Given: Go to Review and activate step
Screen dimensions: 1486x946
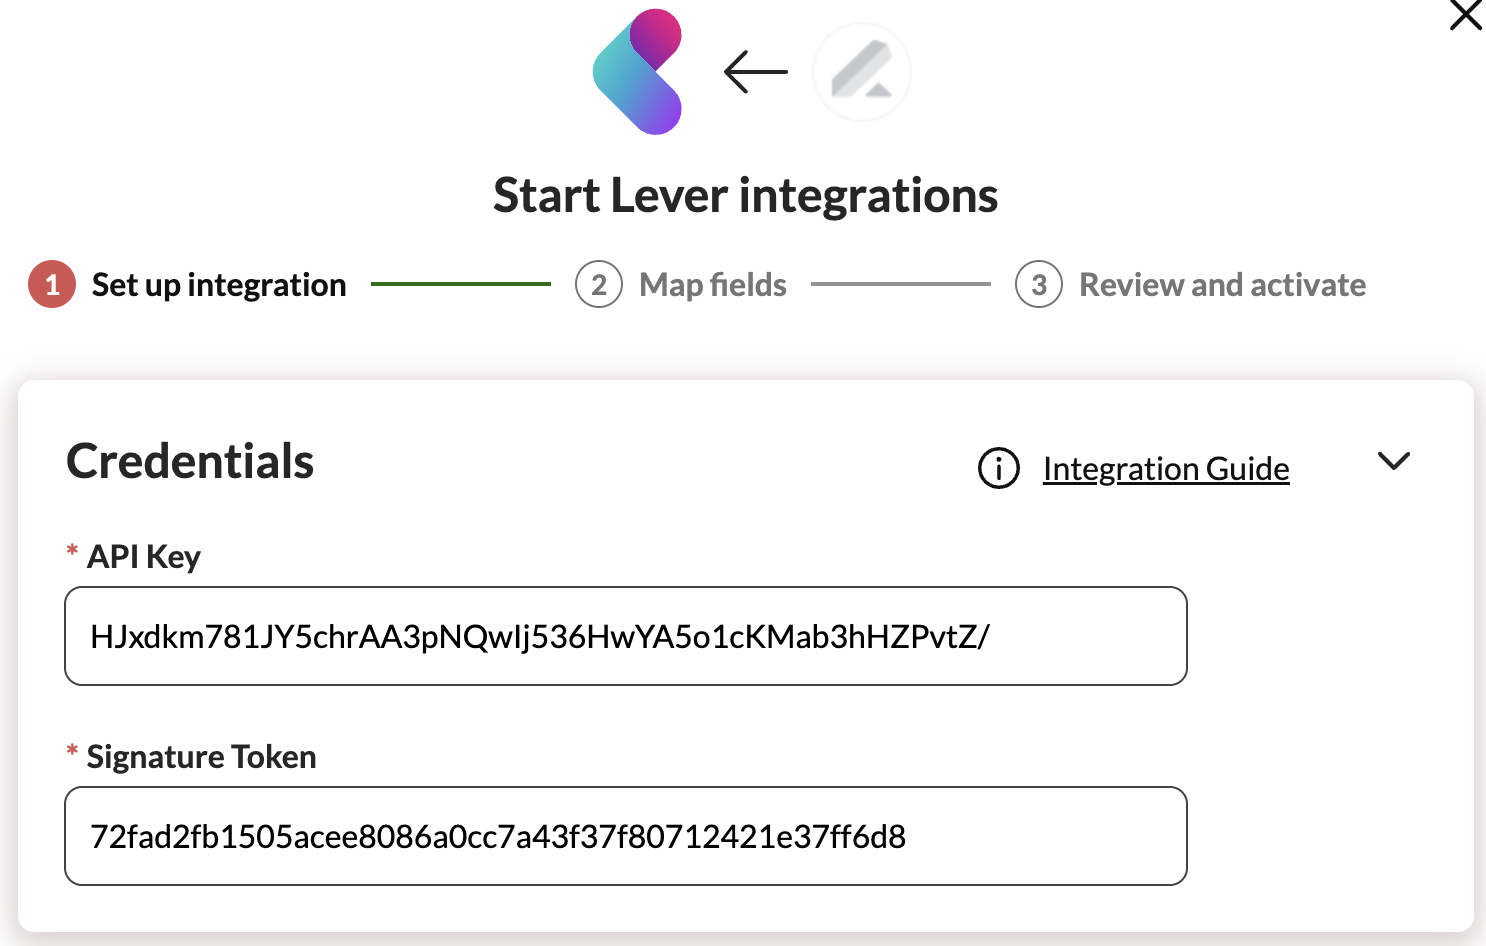Looking at the screenshot, I should click(x=1221, y=284).
